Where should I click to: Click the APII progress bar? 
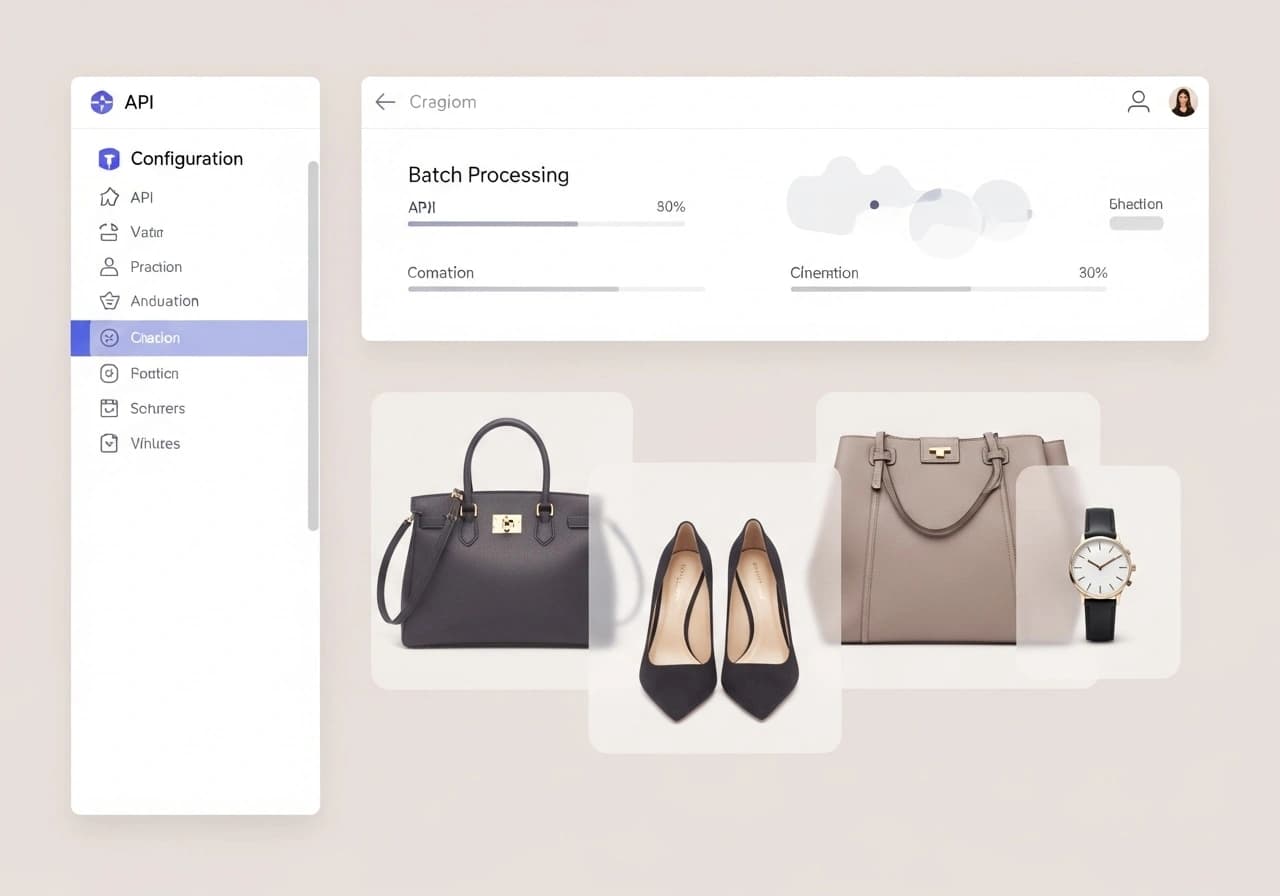[546, 224]
